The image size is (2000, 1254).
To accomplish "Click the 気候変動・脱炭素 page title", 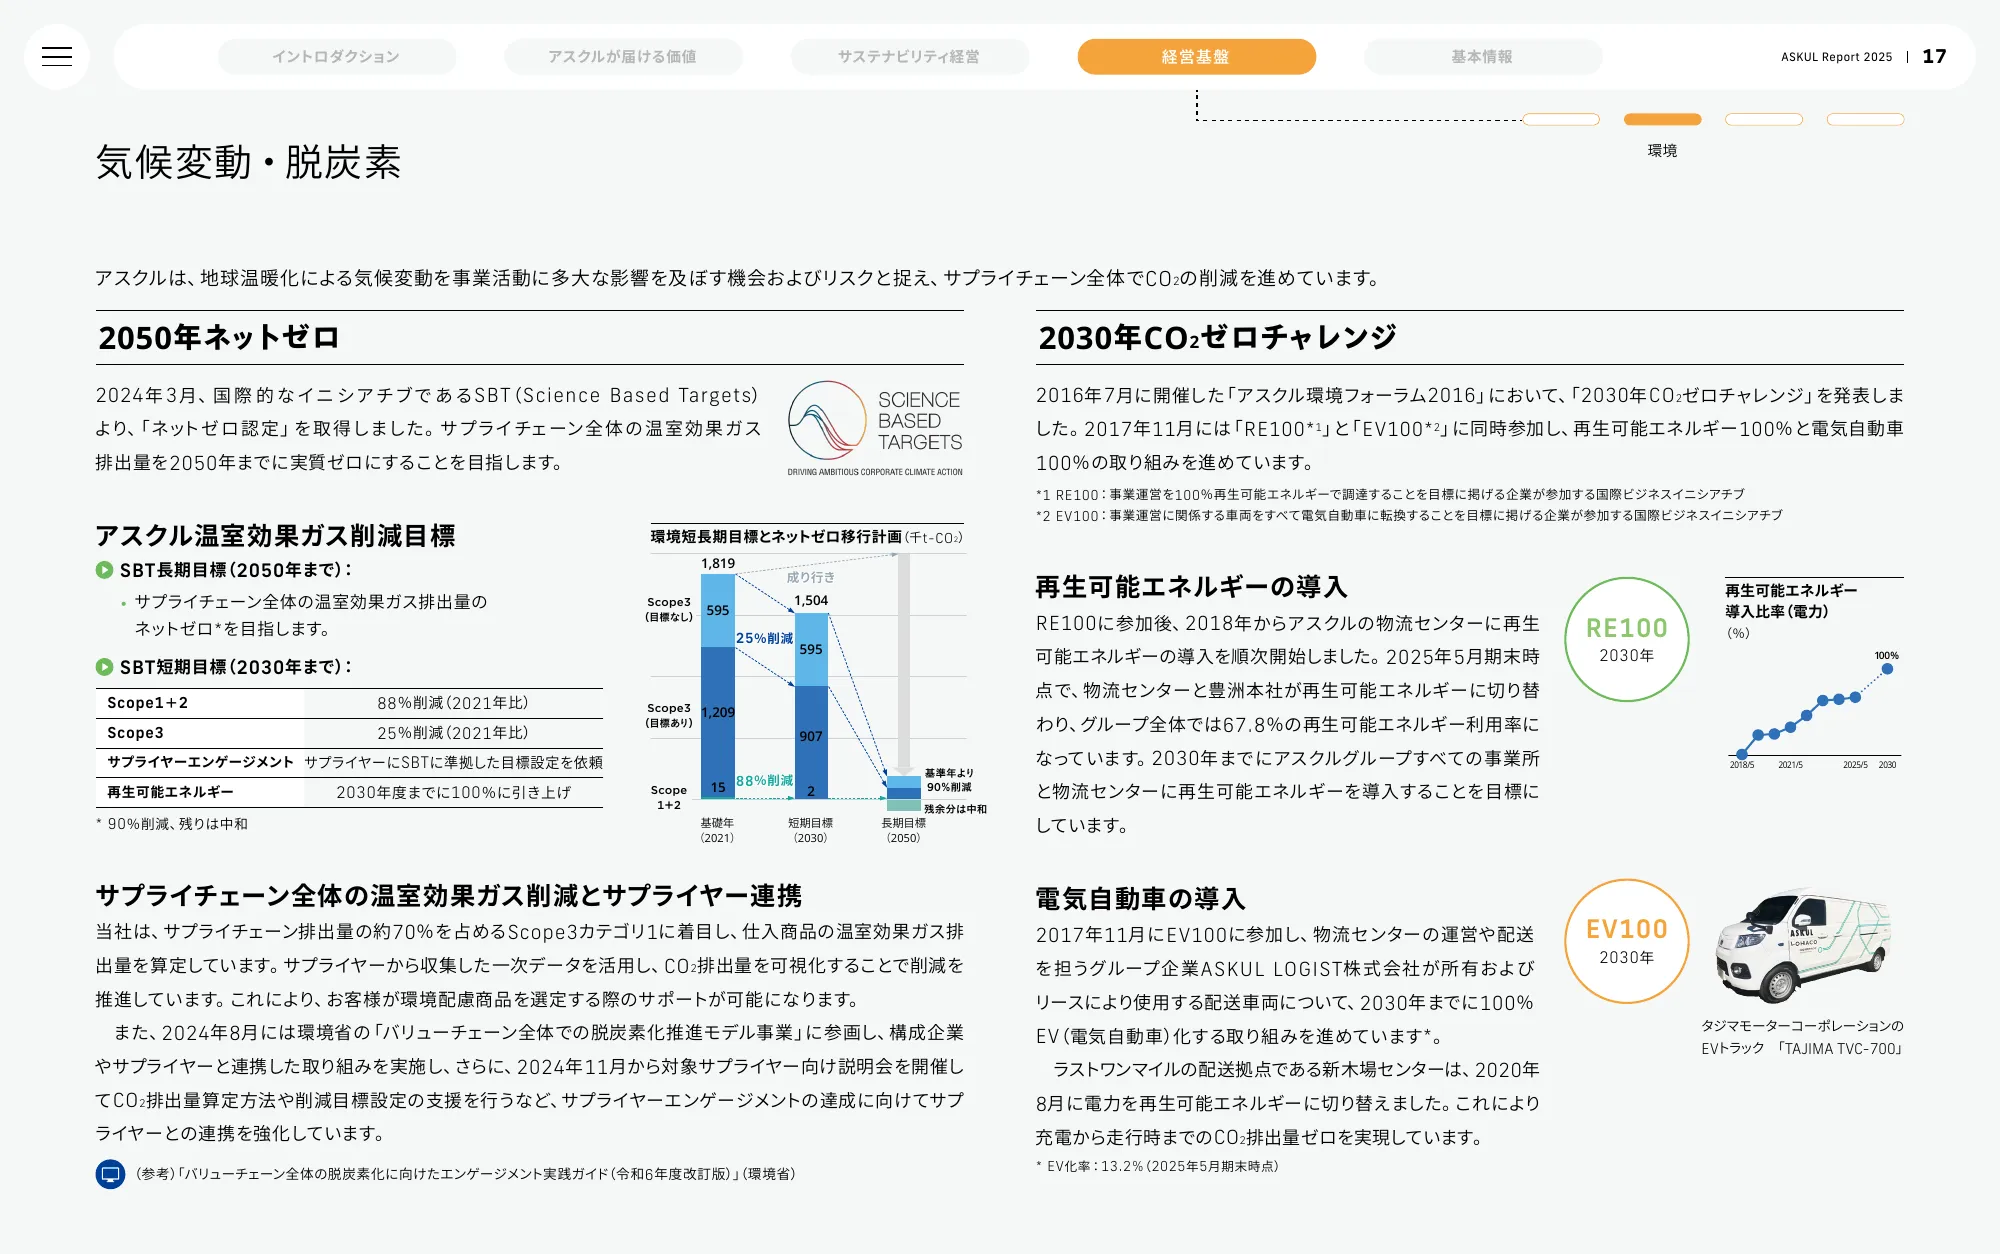I will pyautogui.click(x=248, y=162).
